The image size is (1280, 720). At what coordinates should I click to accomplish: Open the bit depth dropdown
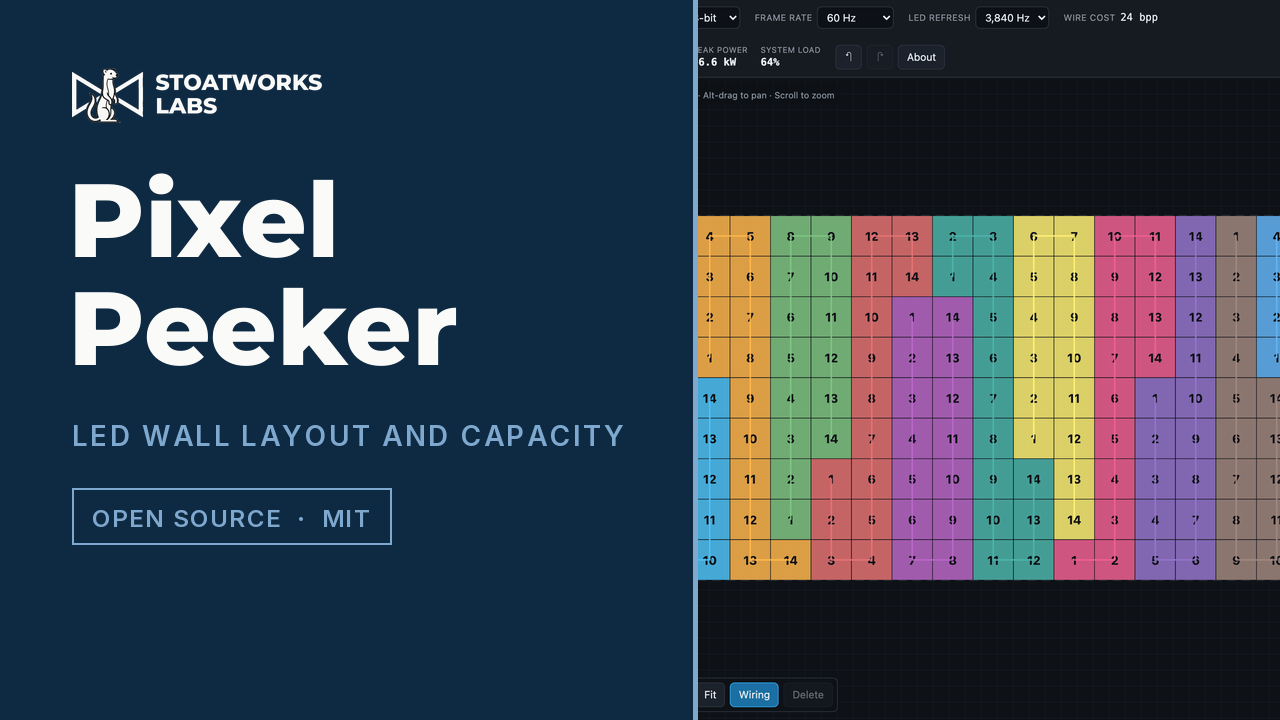pyautogui.click(x=718, y=18)
